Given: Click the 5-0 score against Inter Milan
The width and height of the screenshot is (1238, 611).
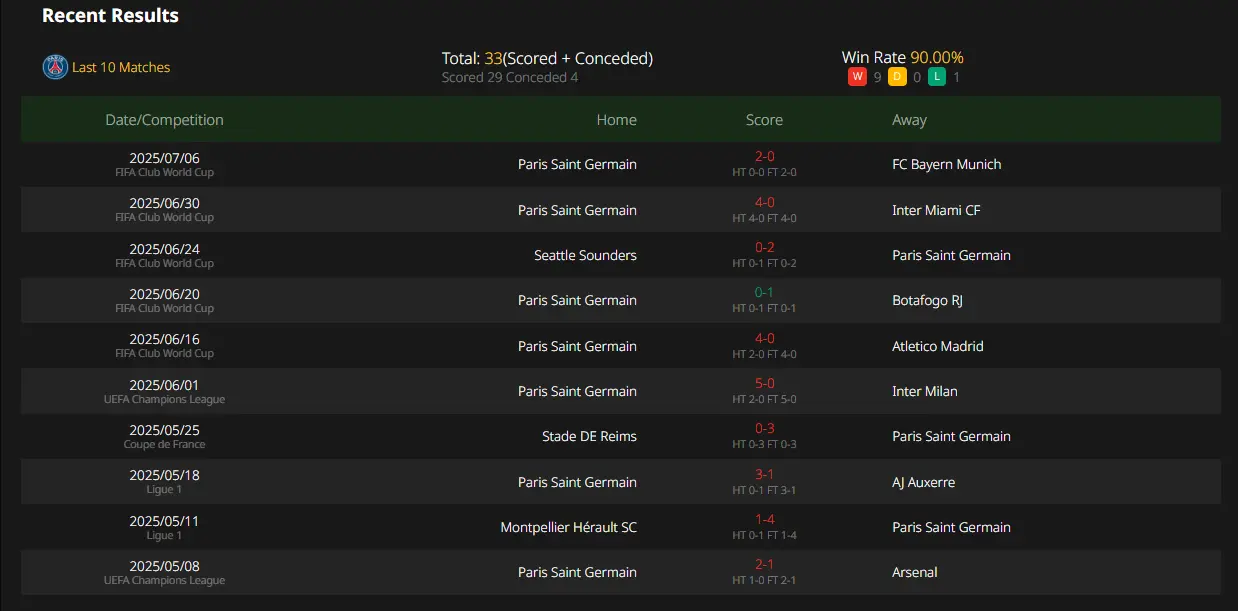Looking at the screenshot, I should 764,383.
